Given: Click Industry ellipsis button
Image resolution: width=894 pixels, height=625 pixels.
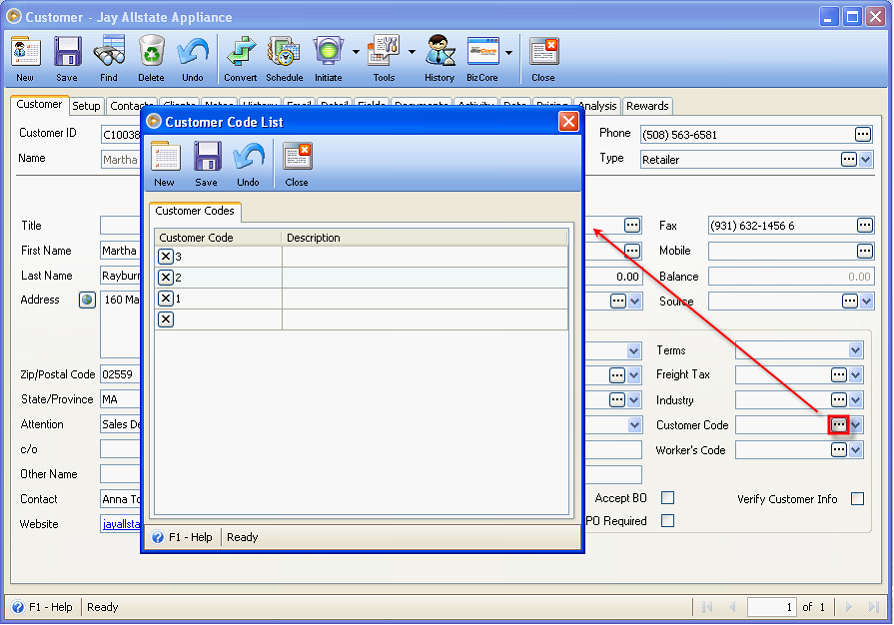Looking at the screenshot, I should 839,400.
